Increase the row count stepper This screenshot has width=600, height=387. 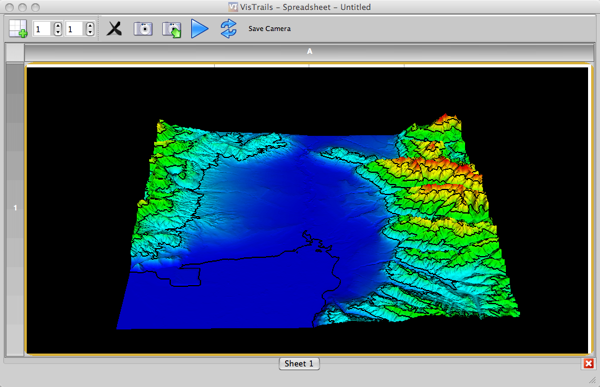click(58, 26)
